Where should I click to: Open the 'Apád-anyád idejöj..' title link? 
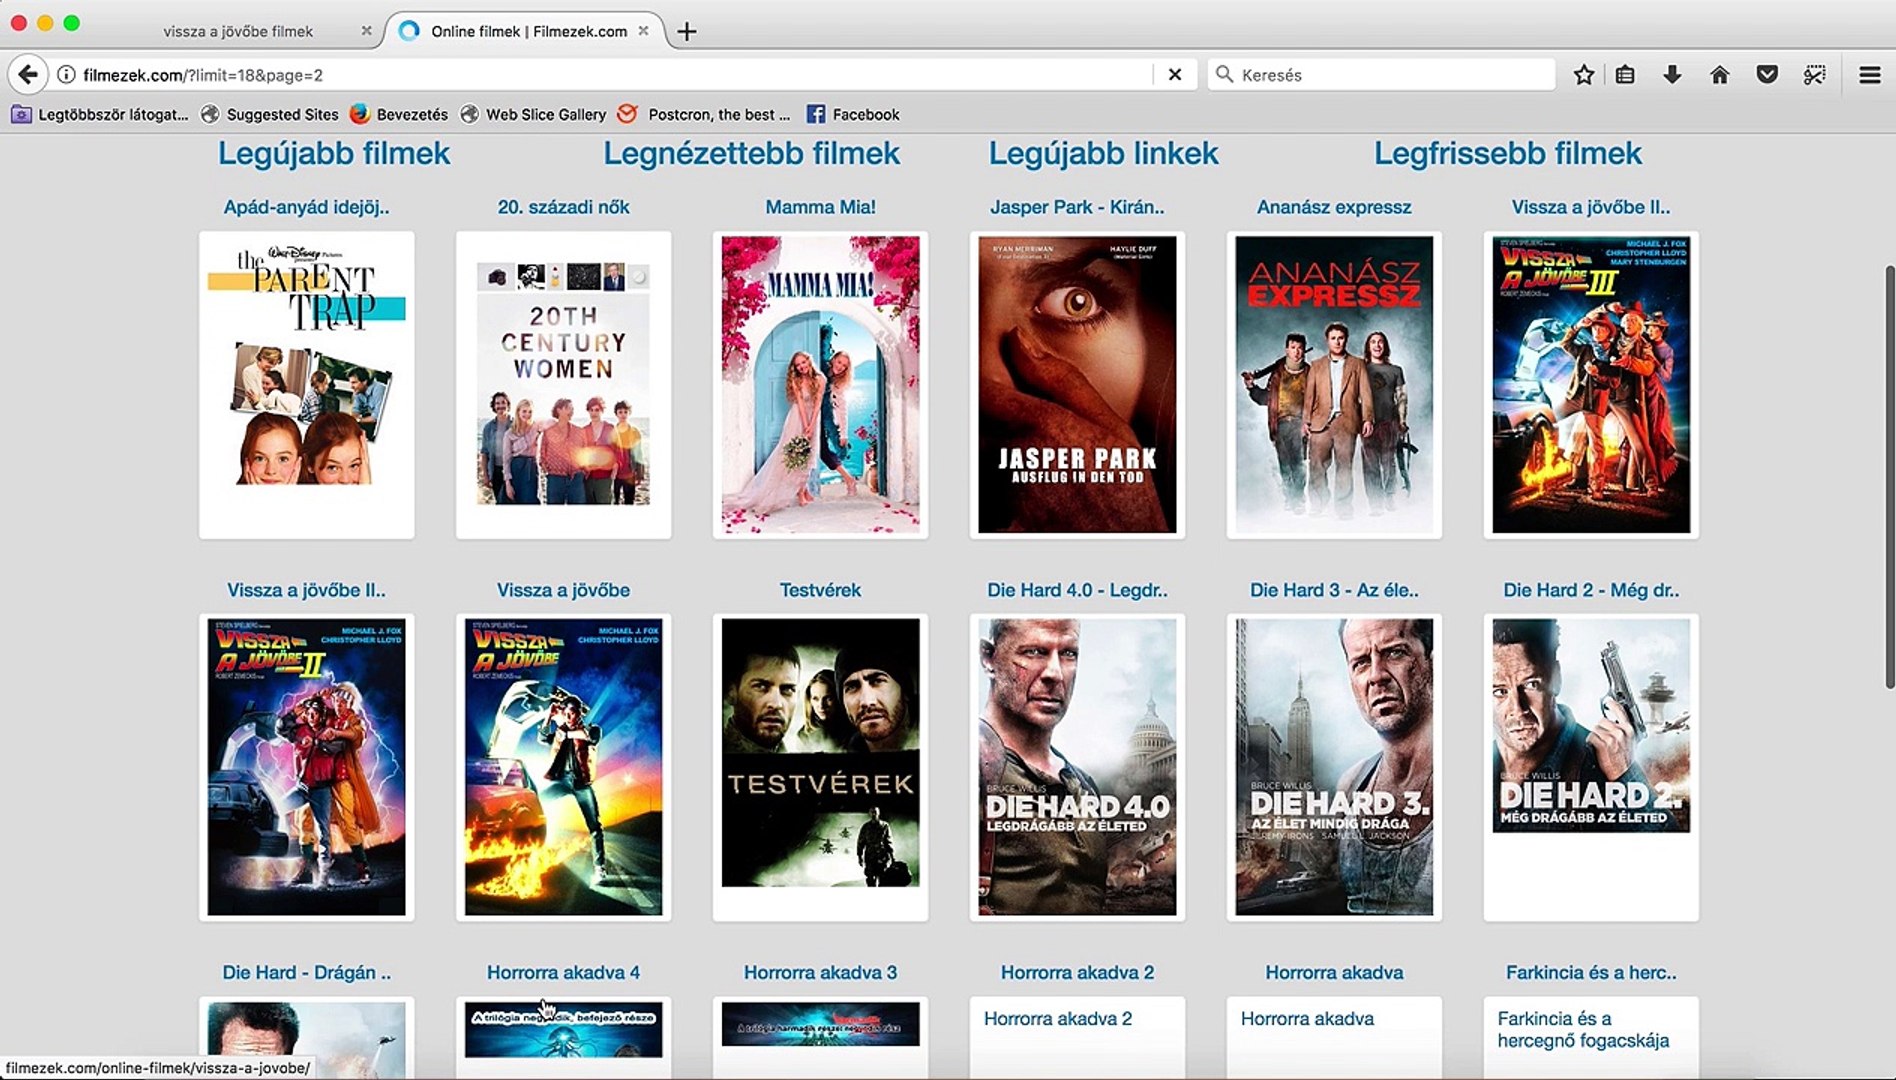306,207
